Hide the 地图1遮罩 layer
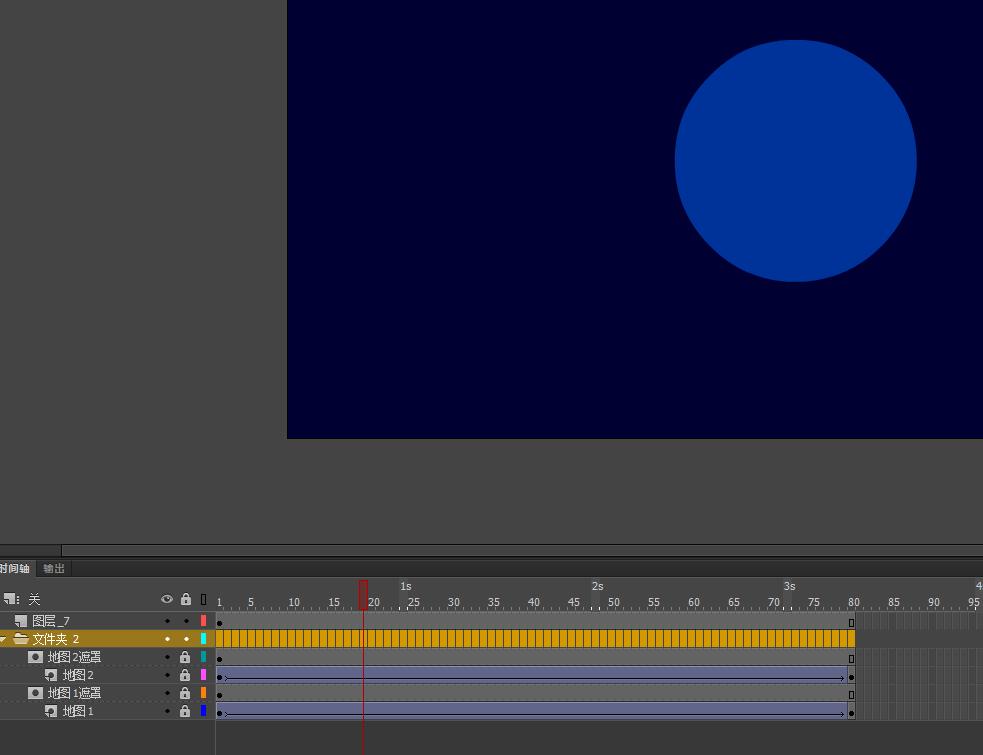The width and height of the screenshot is (983, 755). coord(167,693)
